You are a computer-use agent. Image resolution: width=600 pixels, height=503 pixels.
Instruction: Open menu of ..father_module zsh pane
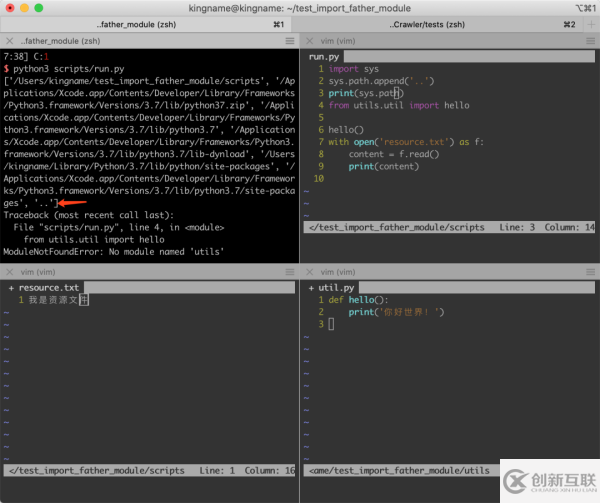(290, 41)
